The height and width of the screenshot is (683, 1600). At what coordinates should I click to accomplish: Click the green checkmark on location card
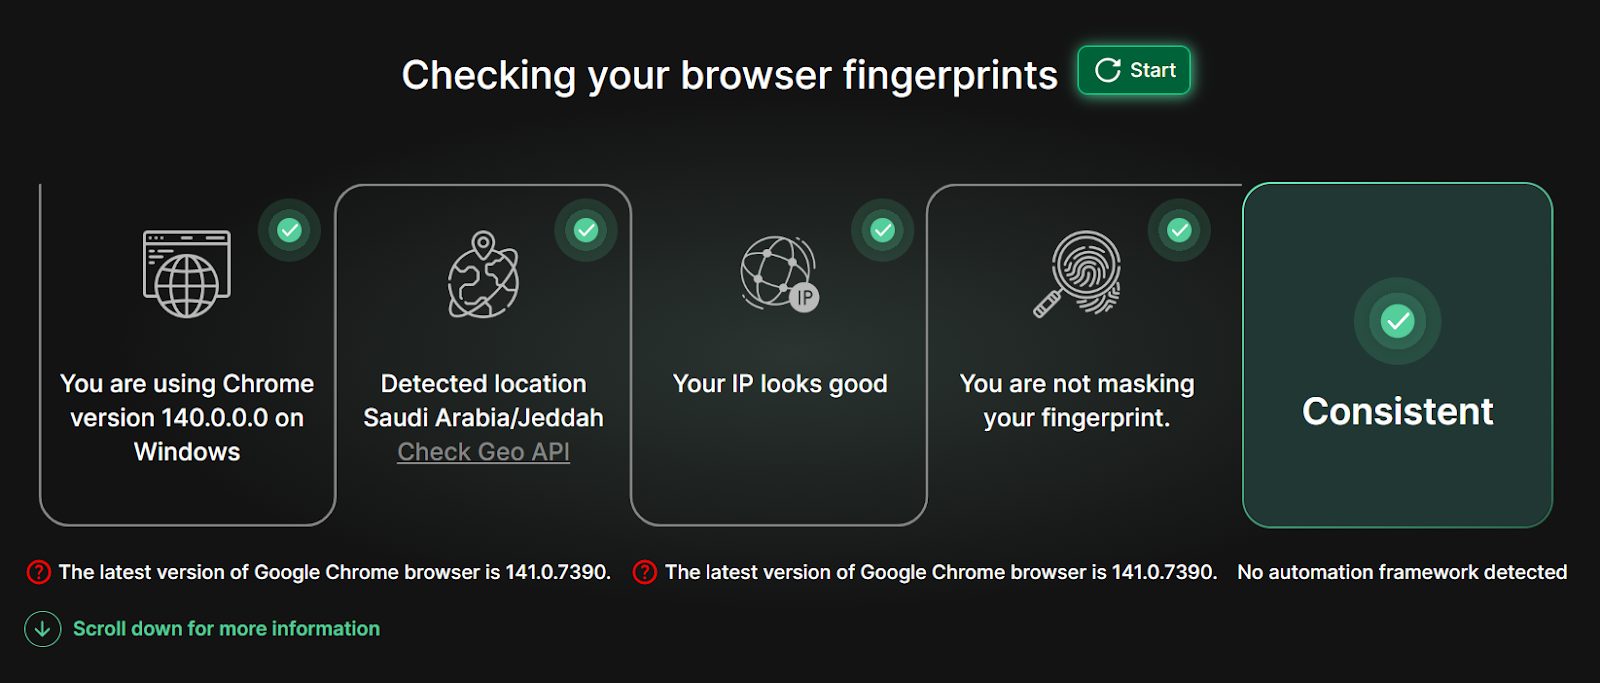pyautogui.click(x=586, y=230)
